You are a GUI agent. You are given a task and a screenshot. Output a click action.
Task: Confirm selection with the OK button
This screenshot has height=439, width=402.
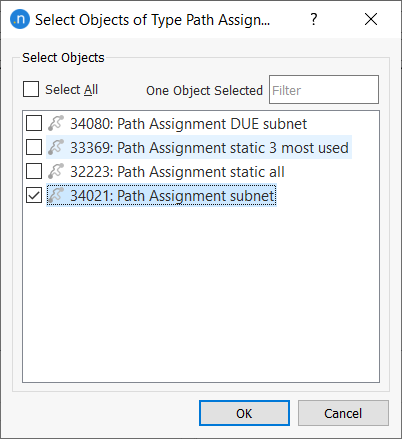tap(244, 413)
